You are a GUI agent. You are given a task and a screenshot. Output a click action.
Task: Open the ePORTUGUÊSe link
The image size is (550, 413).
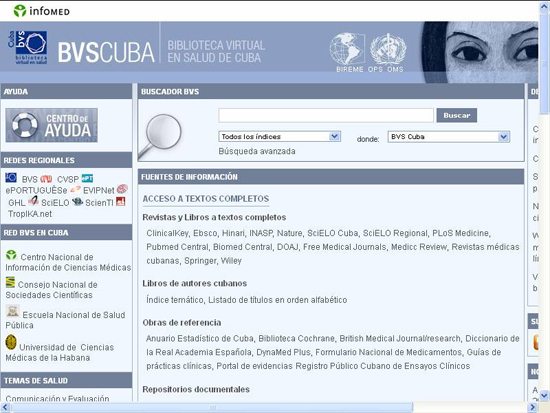coord(36,191)
